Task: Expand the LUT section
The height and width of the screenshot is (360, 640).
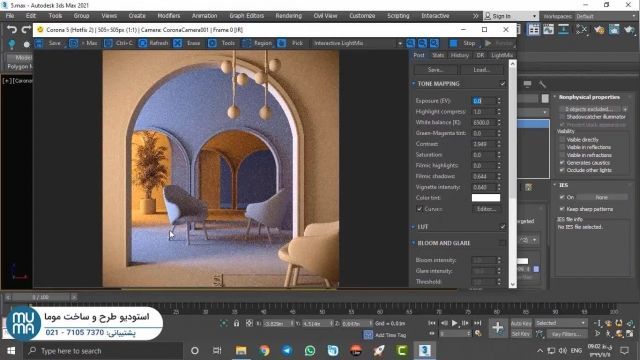Action: tap(413, 227)
